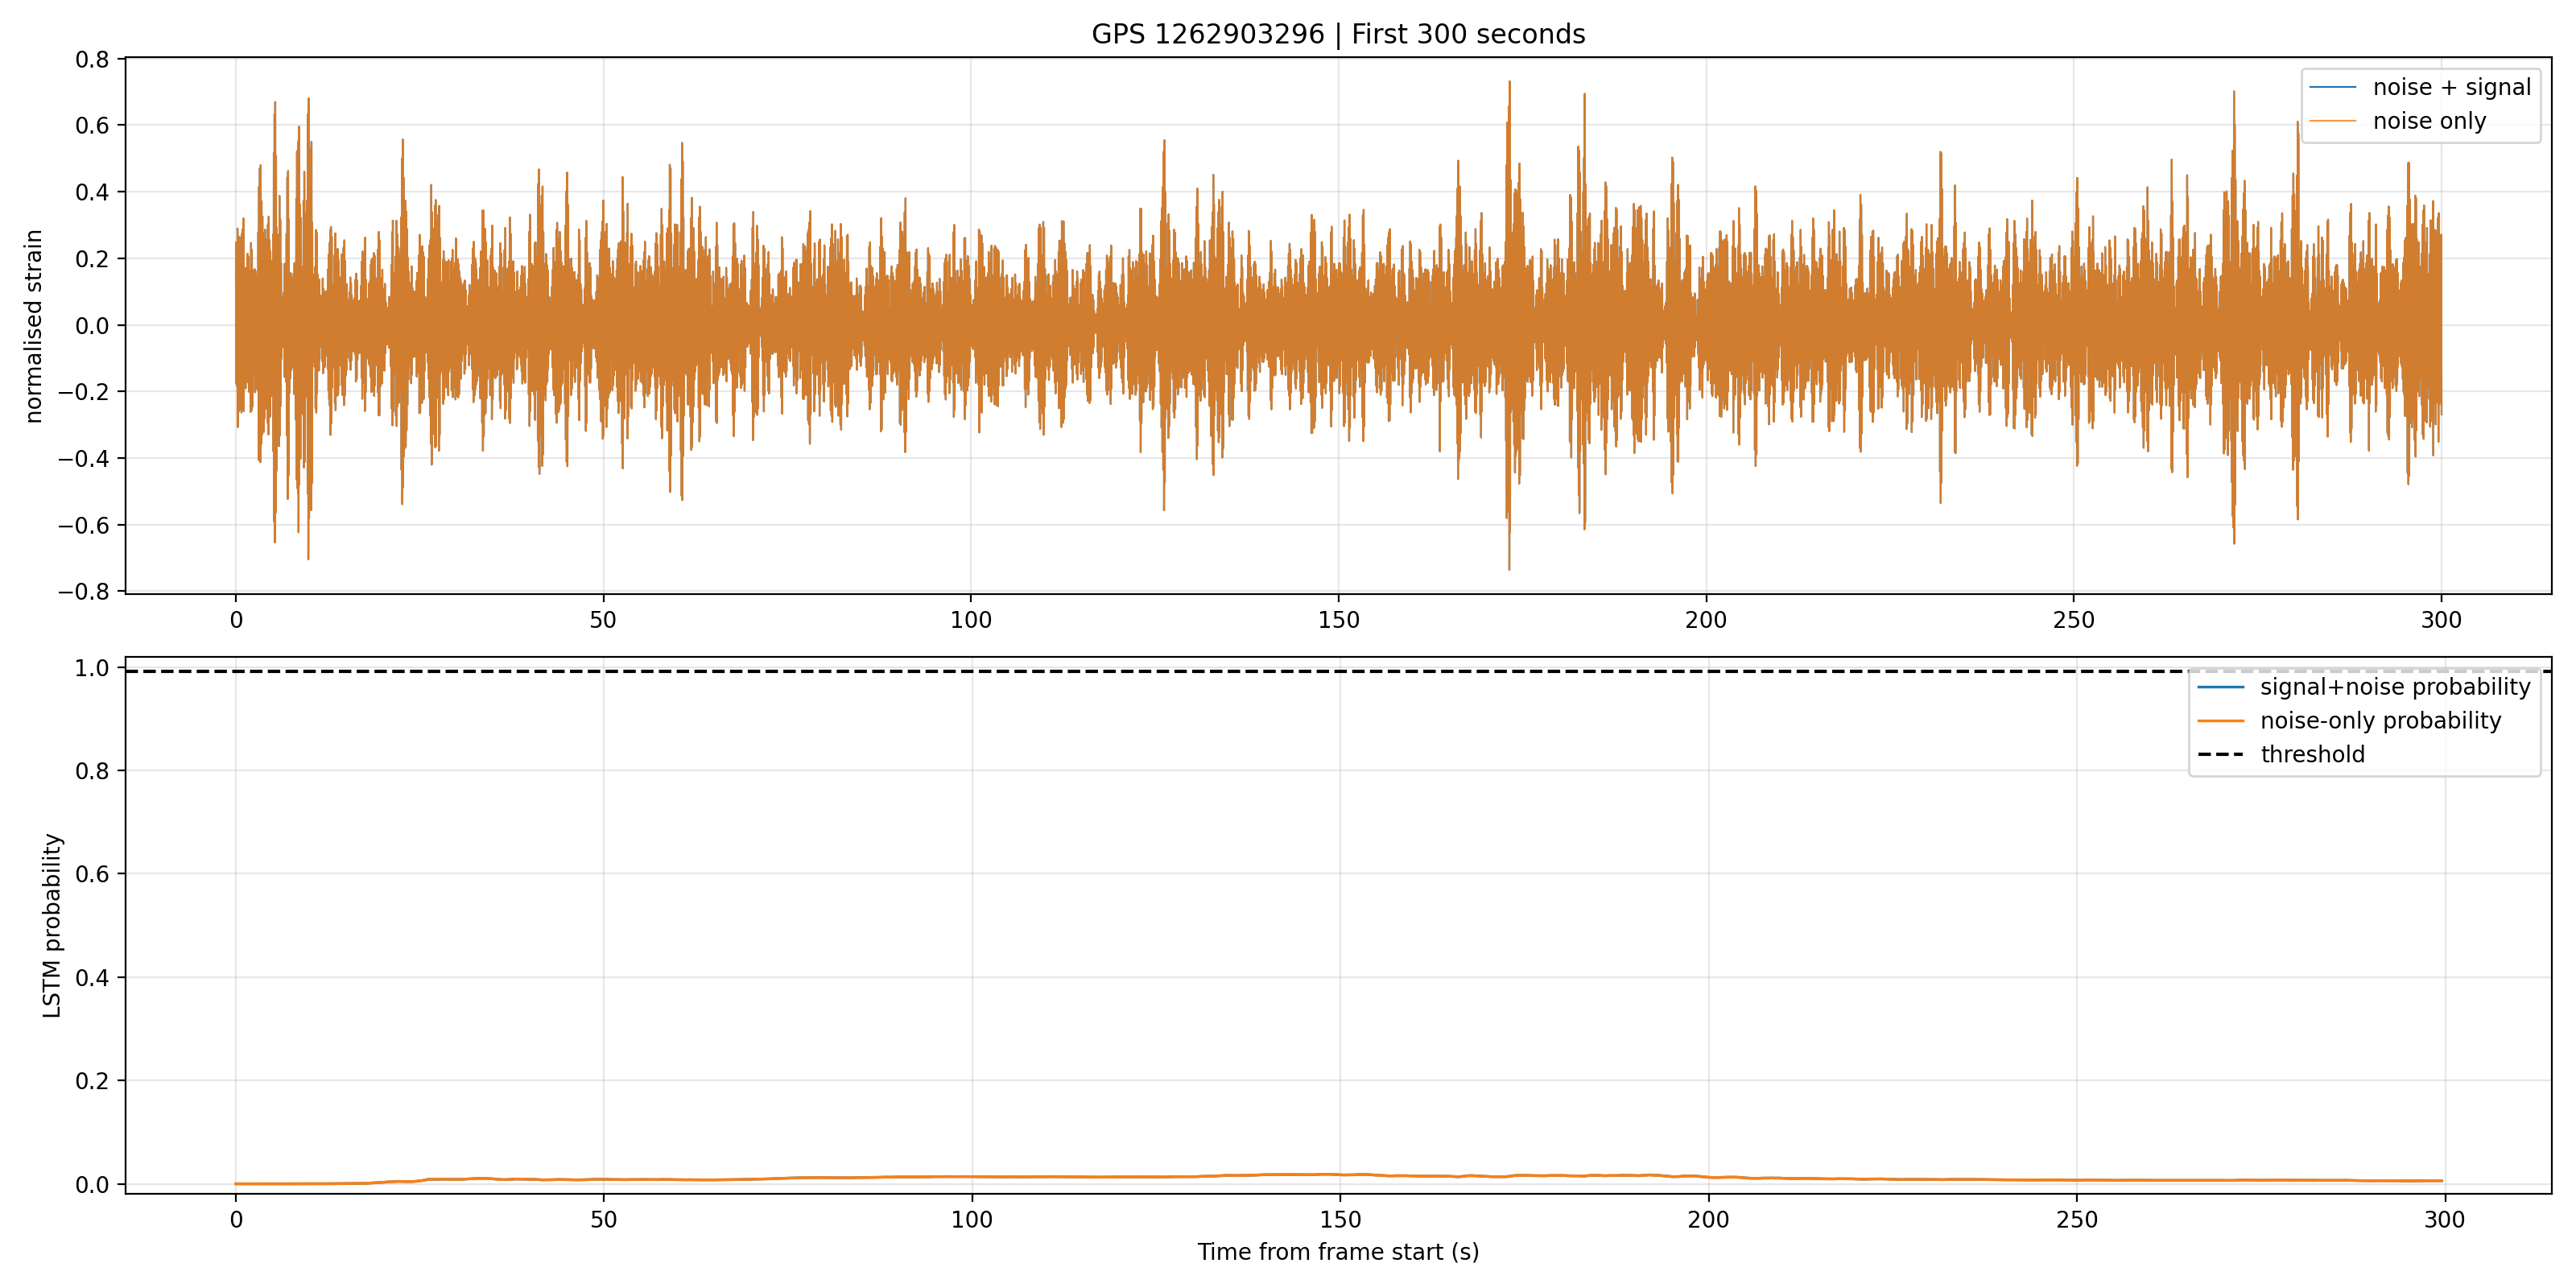Select the 'noise + signal' legend entry
The width and height of the screenshot is (2576, 1288).
(2420, 87)
